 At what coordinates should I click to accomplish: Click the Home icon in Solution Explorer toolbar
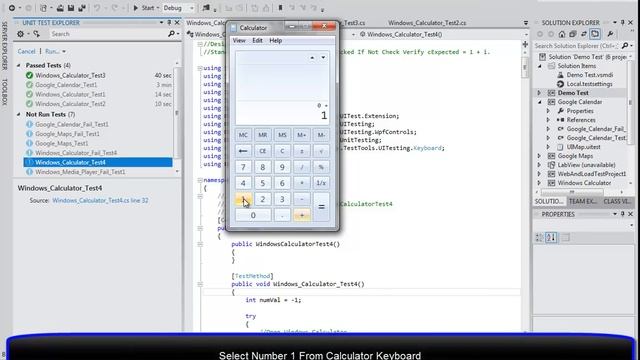[x=562, y=34]
